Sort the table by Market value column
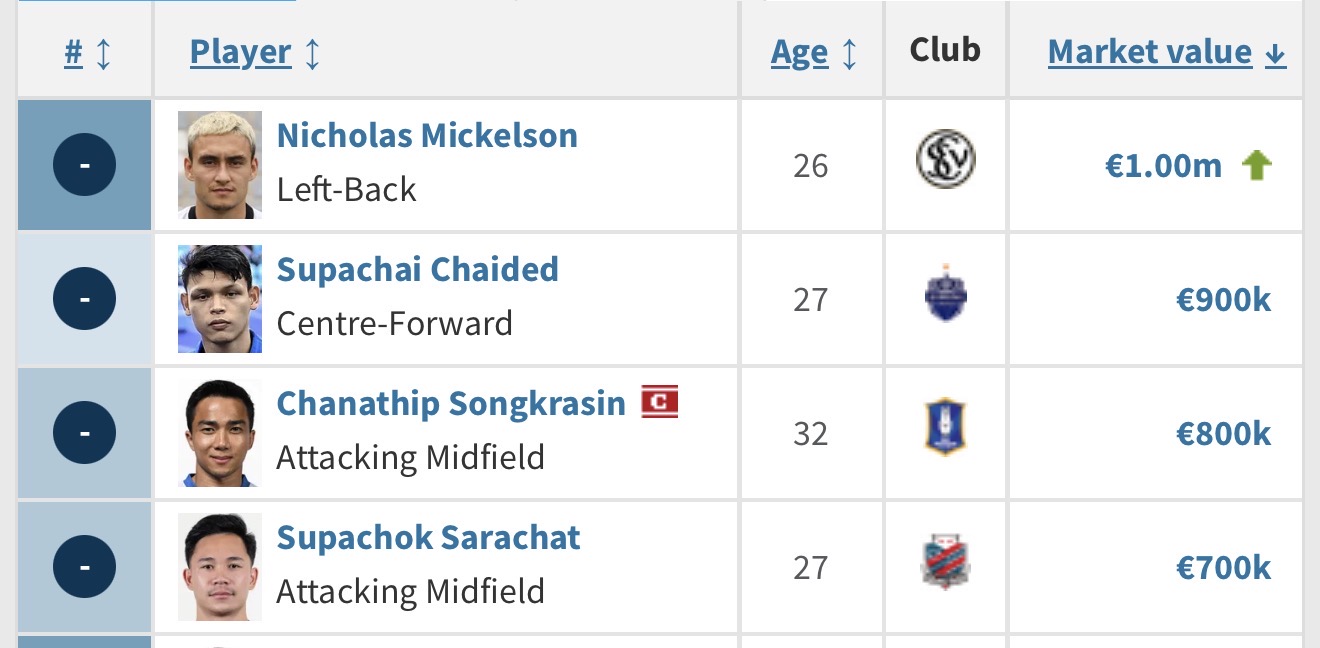 pyautogui.click(x=1150, y=52)
